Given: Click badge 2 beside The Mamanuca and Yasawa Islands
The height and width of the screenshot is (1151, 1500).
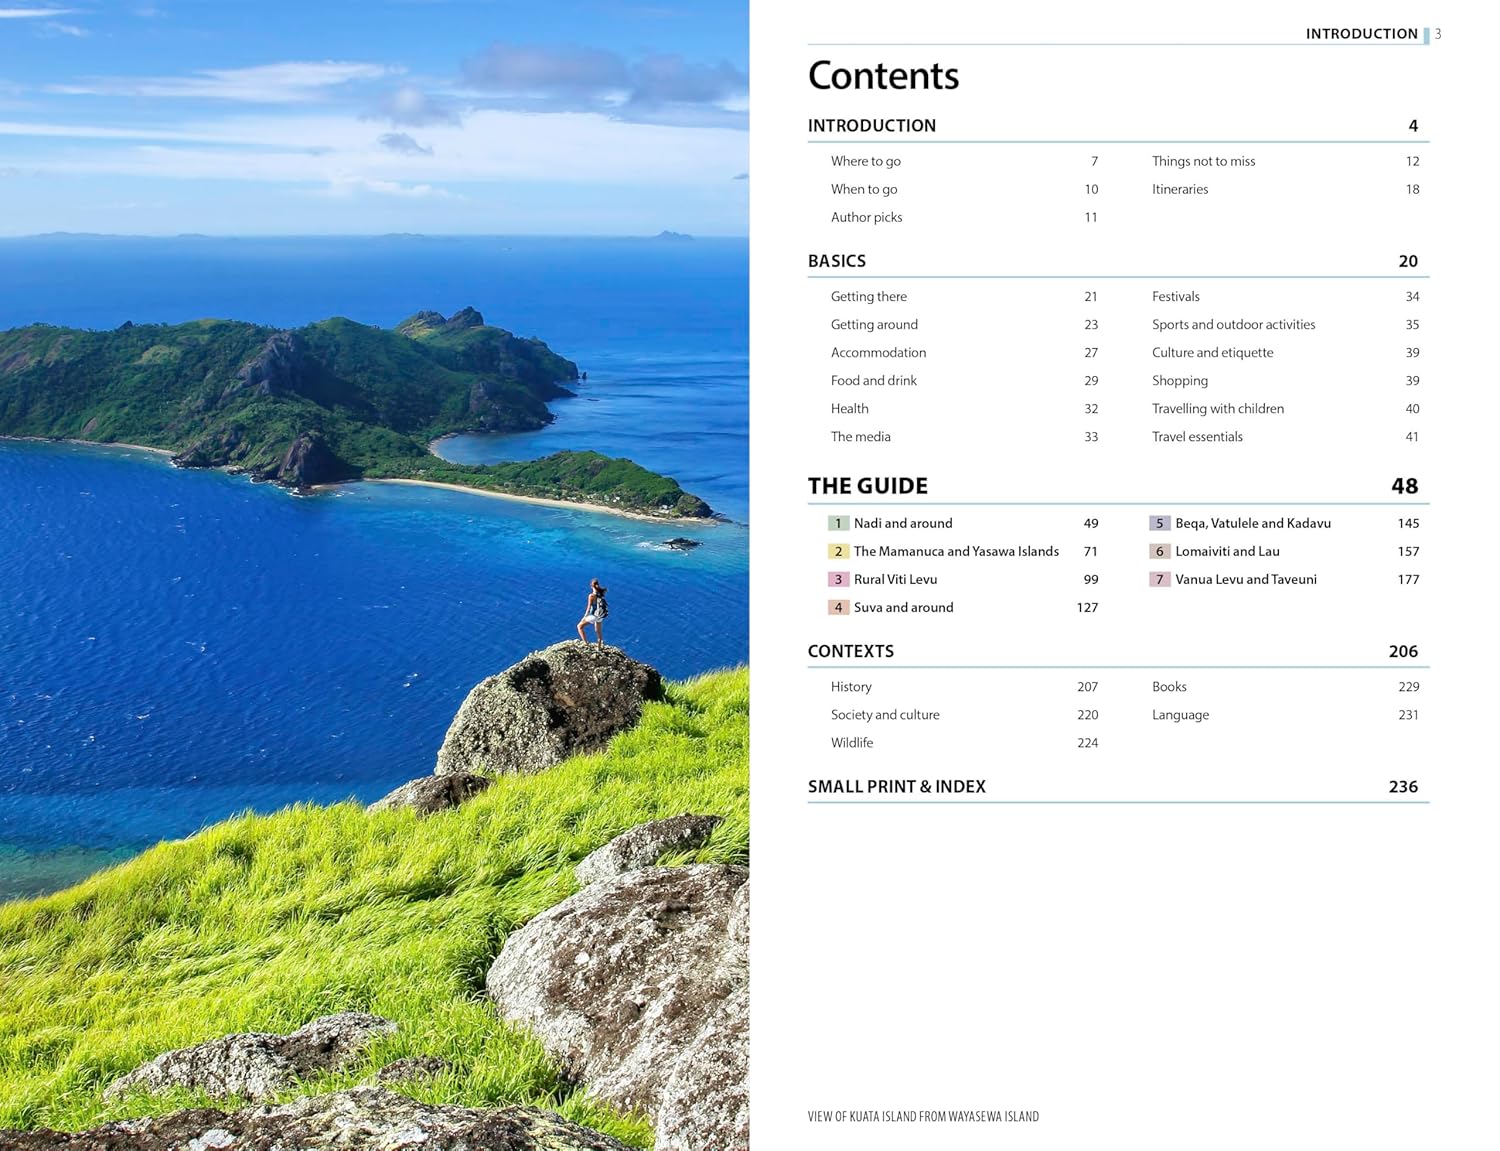Looking at the screenshot, I should tap(838, 551).
